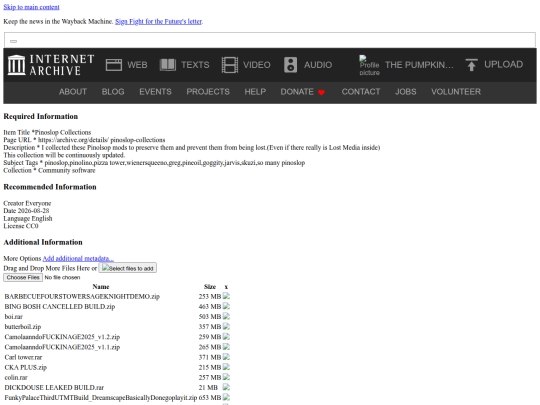The width and height of the screenshot is (540, 405).
Task: Open the PROJECTS link
Action: click(x=208, y=92)
